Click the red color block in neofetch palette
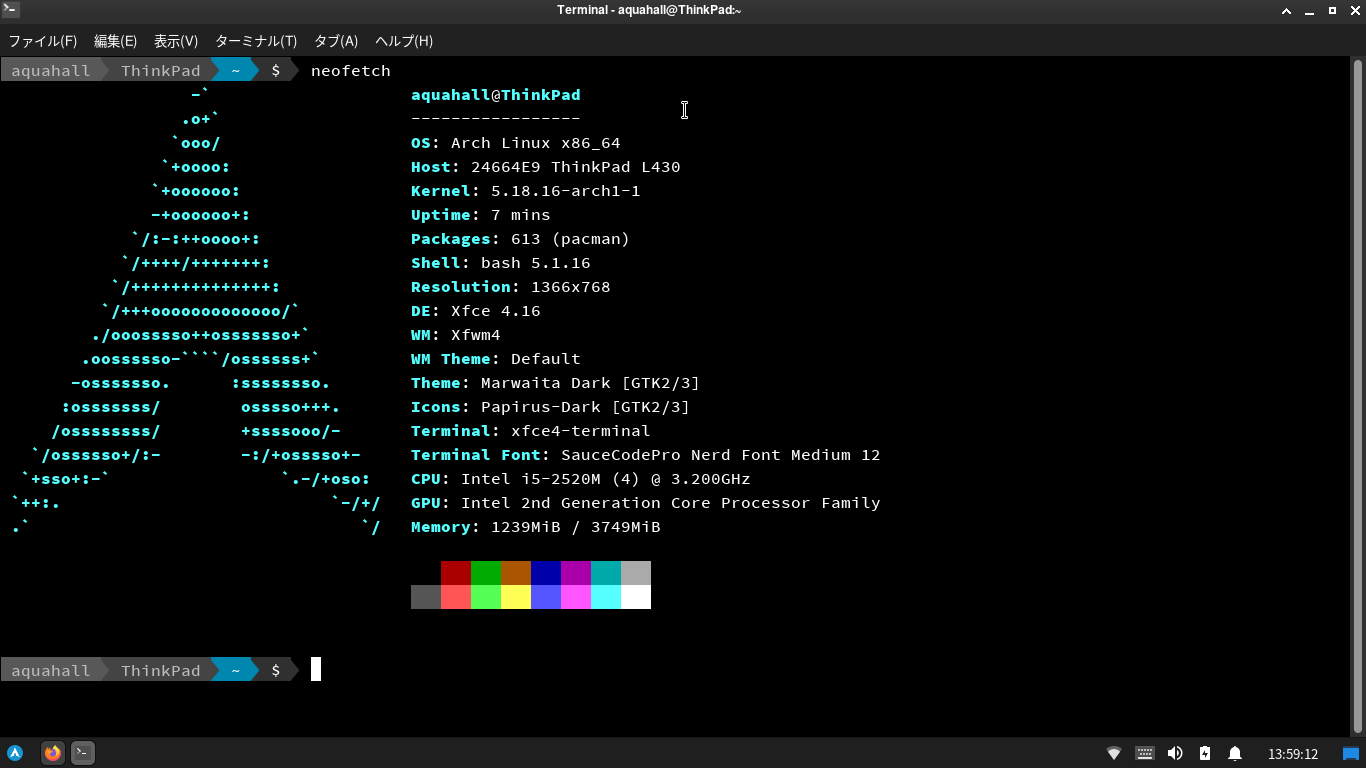The image size is (1366, 768). point(456,573)
